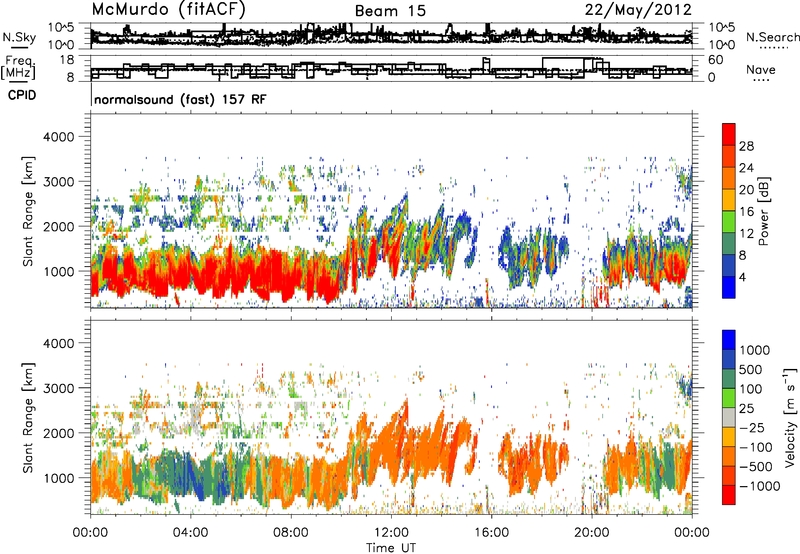Pick the red bottom segment of the velocity colorbar
Image resolution: width=800 pixels, height=554 pixels.
[x=729, y=495]
